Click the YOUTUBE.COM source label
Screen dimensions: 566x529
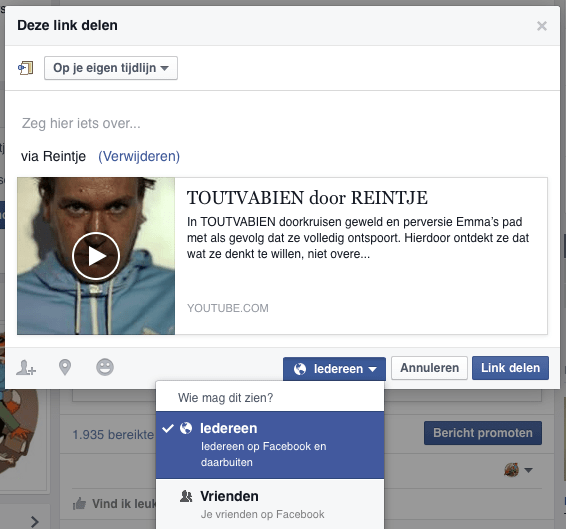coord(227,308)
